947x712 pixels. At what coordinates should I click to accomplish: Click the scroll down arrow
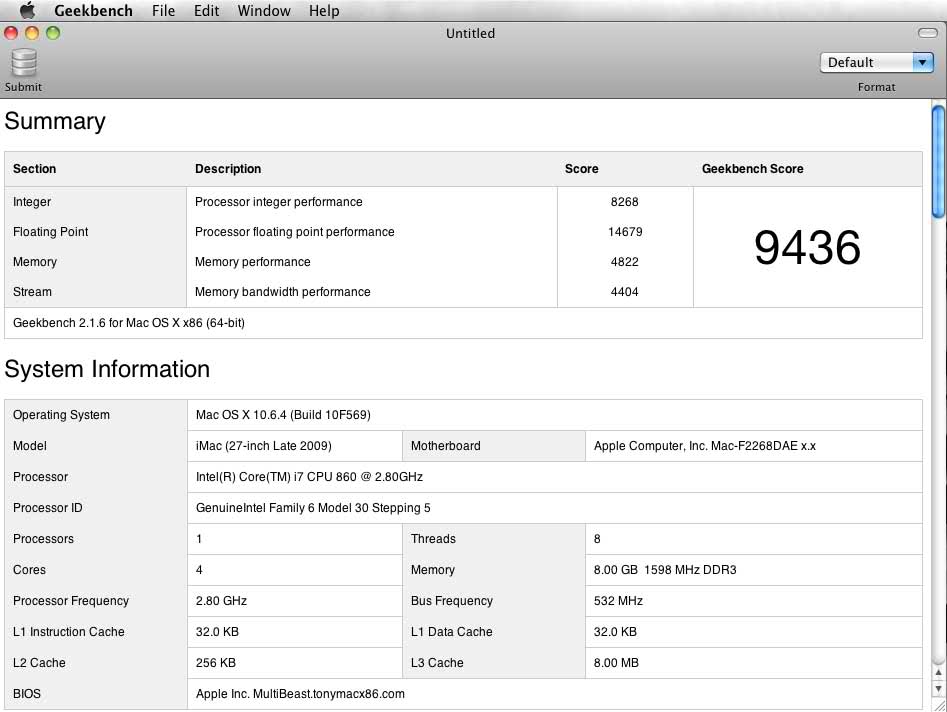(938, 688)
